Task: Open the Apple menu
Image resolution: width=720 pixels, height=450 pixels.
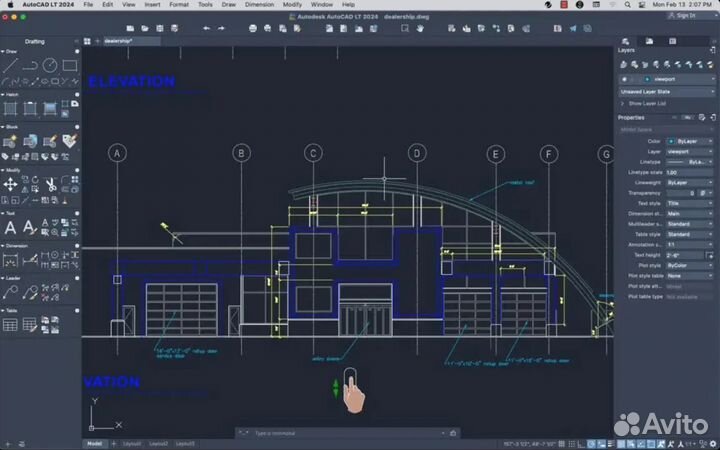Action: coord(10,5)
